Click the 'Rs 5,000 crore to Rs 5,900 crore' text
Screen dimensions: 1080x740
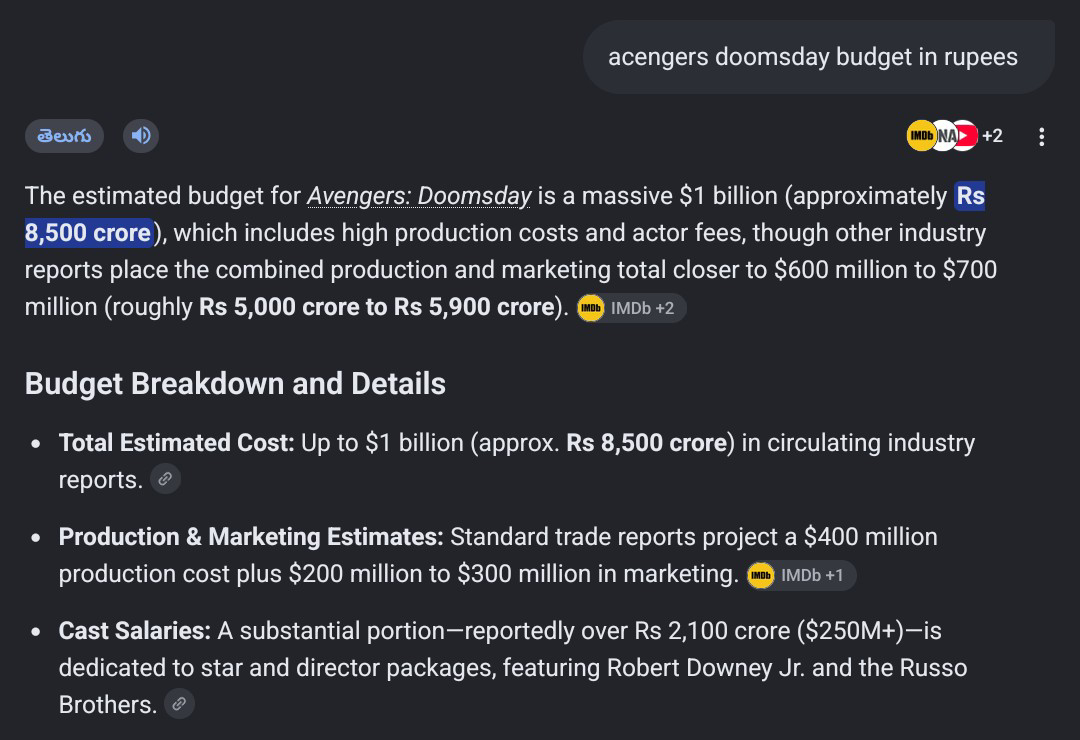click(x=377, y=307)
